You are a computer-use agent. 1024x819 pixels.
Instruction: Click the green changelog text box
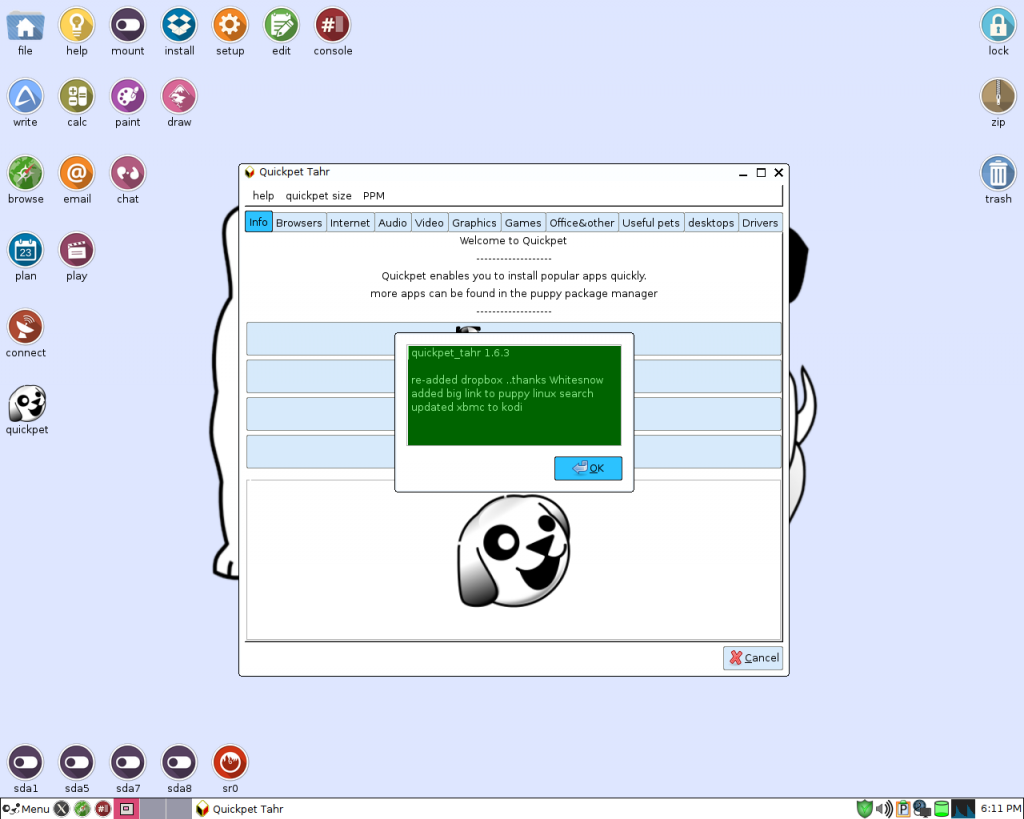[514, 395]
